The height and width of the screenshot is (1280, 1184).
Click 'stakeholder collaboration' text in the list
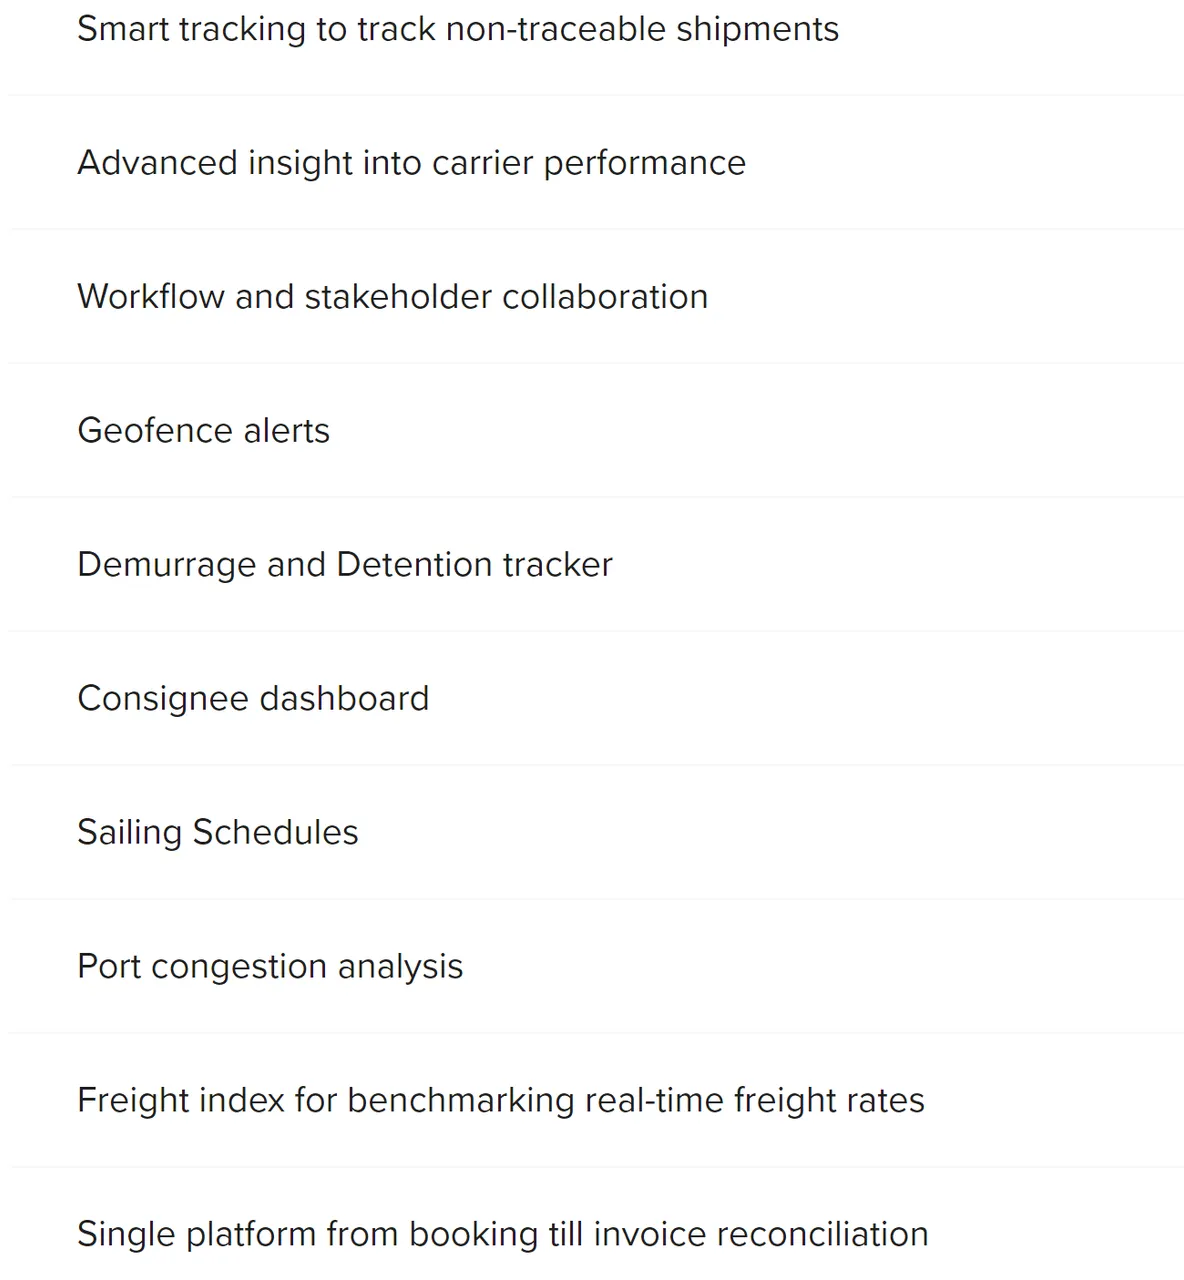tap(506, 297)
